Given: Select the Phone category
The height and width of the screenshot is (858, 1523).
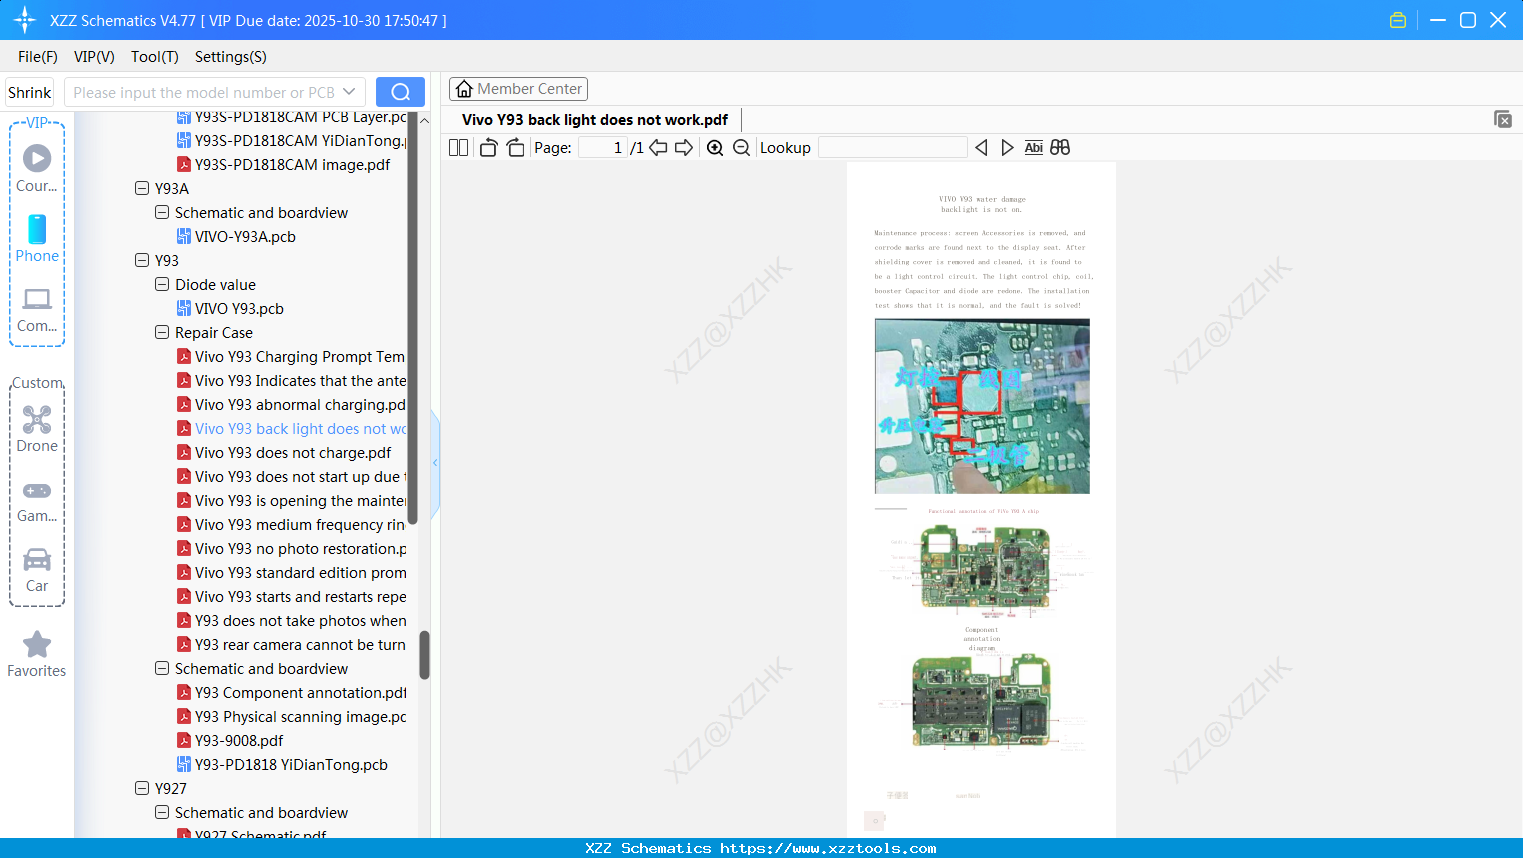Looking at the screenshot, I should point(37,239).
